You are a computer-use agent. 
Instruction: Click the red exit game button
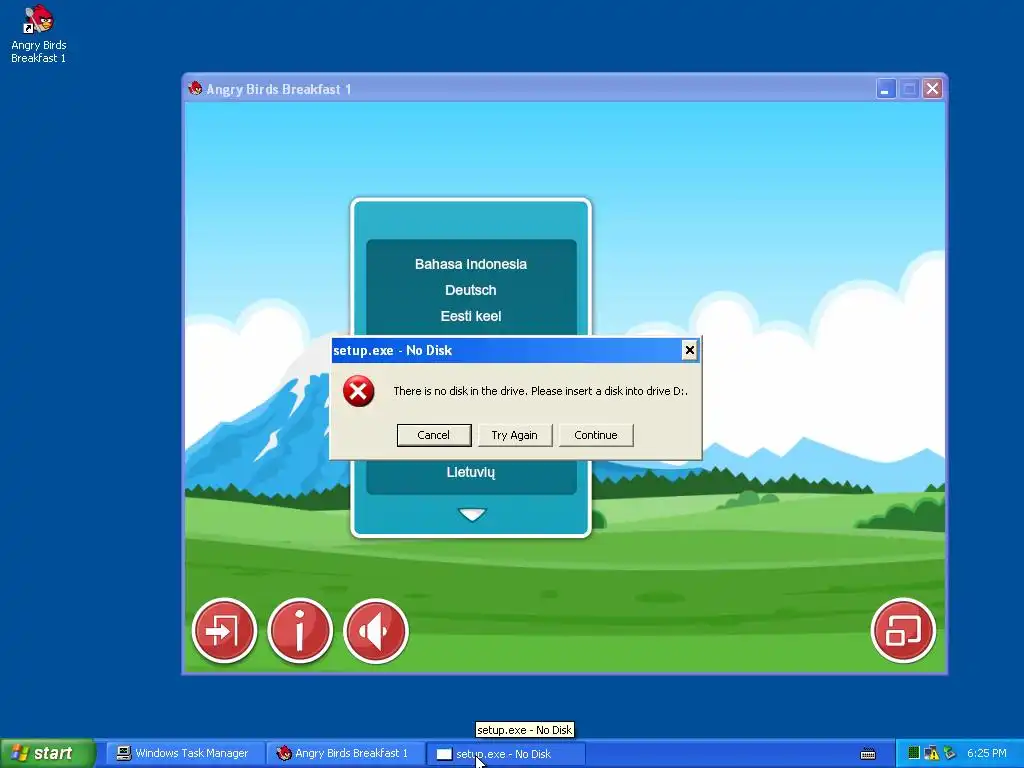pyautogui.click(x=224, y=631)
